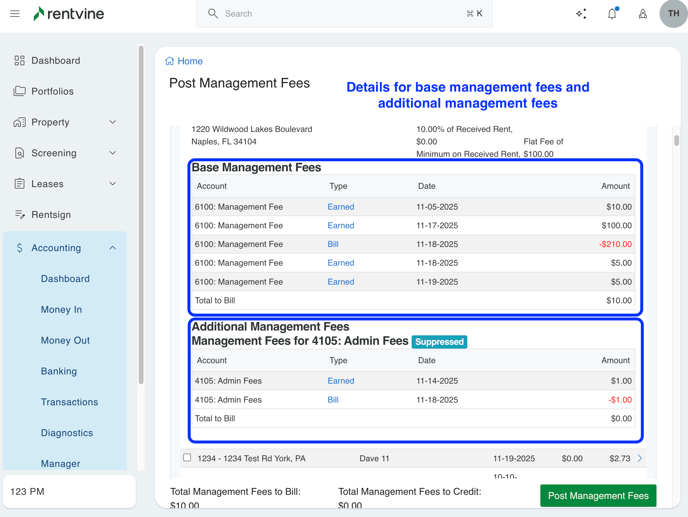
Task: Expand the Screening menu
Action: pos(112,153)
